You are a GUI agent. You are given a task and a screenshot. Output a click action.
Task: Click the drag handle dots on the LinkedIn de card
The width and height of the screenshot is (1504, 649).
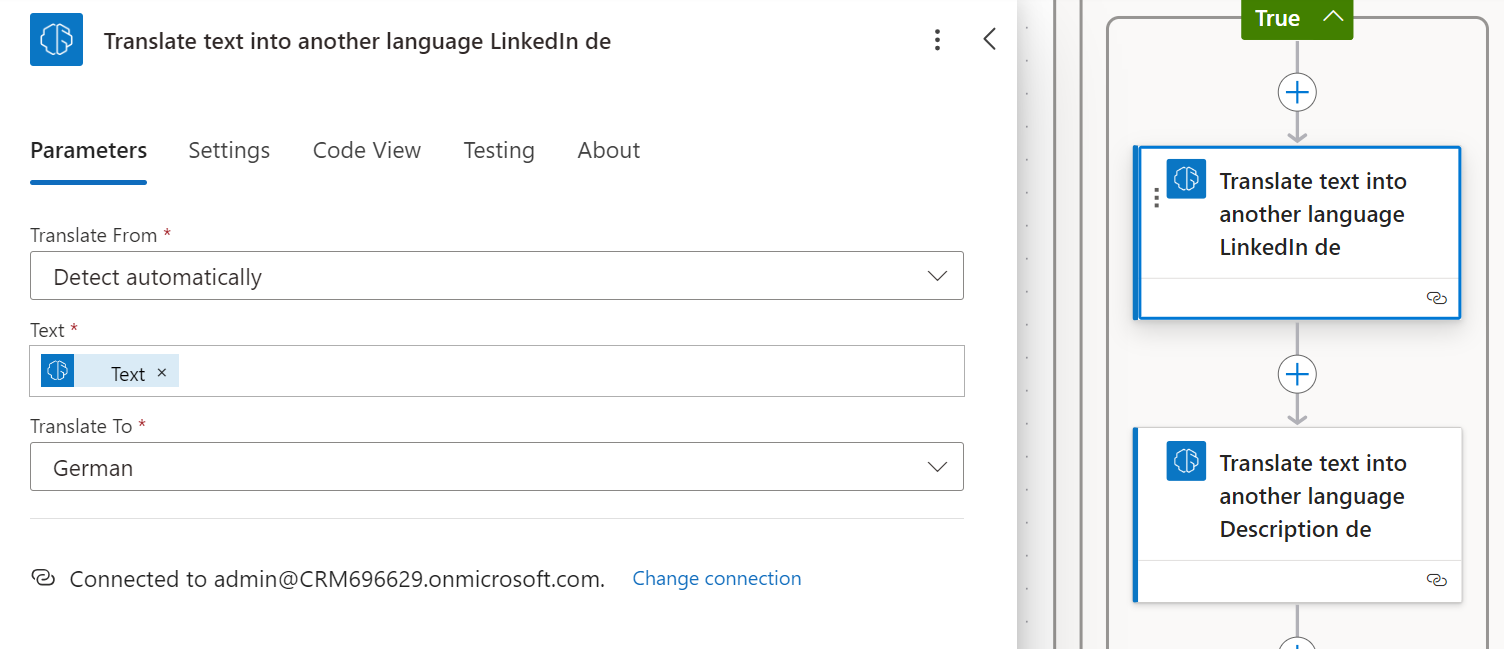click(1156, 198)
